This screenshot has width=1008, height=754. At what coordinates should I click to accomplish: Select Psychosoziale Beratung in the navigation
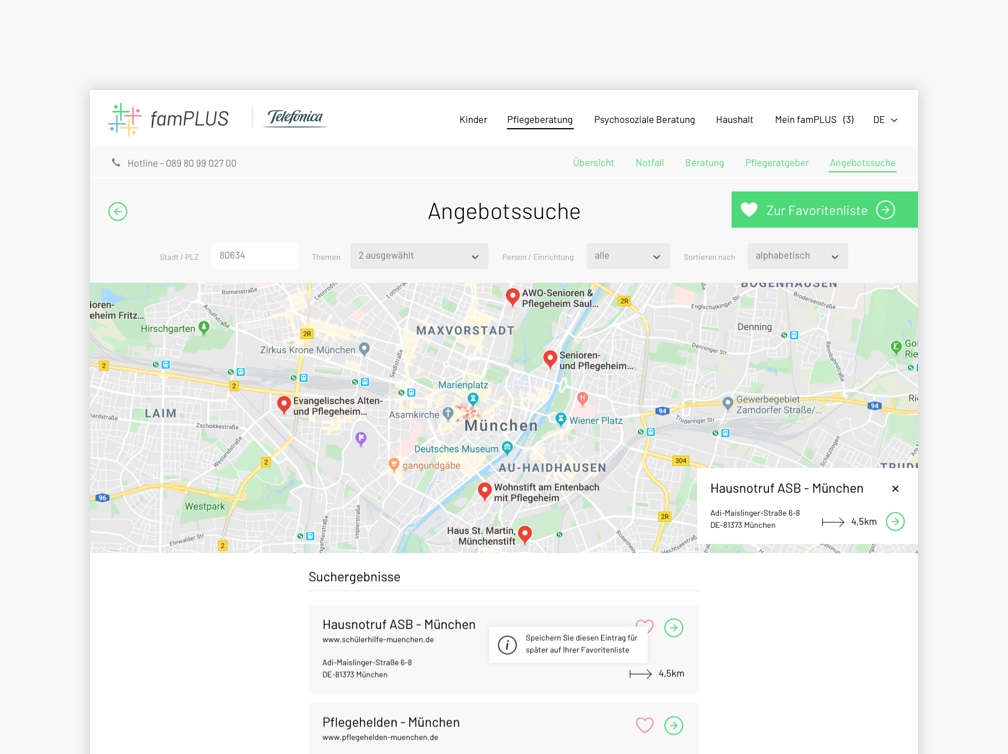[644, 120]
